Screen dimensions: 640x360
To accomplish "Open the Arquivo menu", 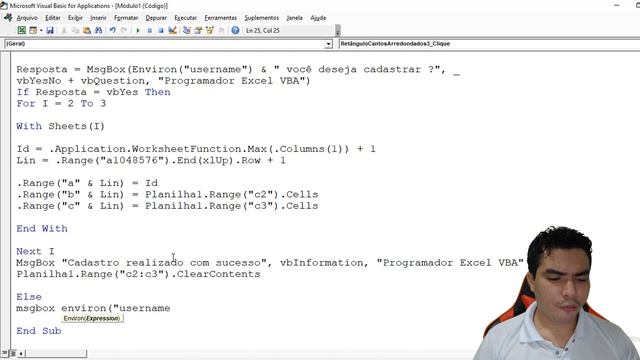I will coord(27,18).
